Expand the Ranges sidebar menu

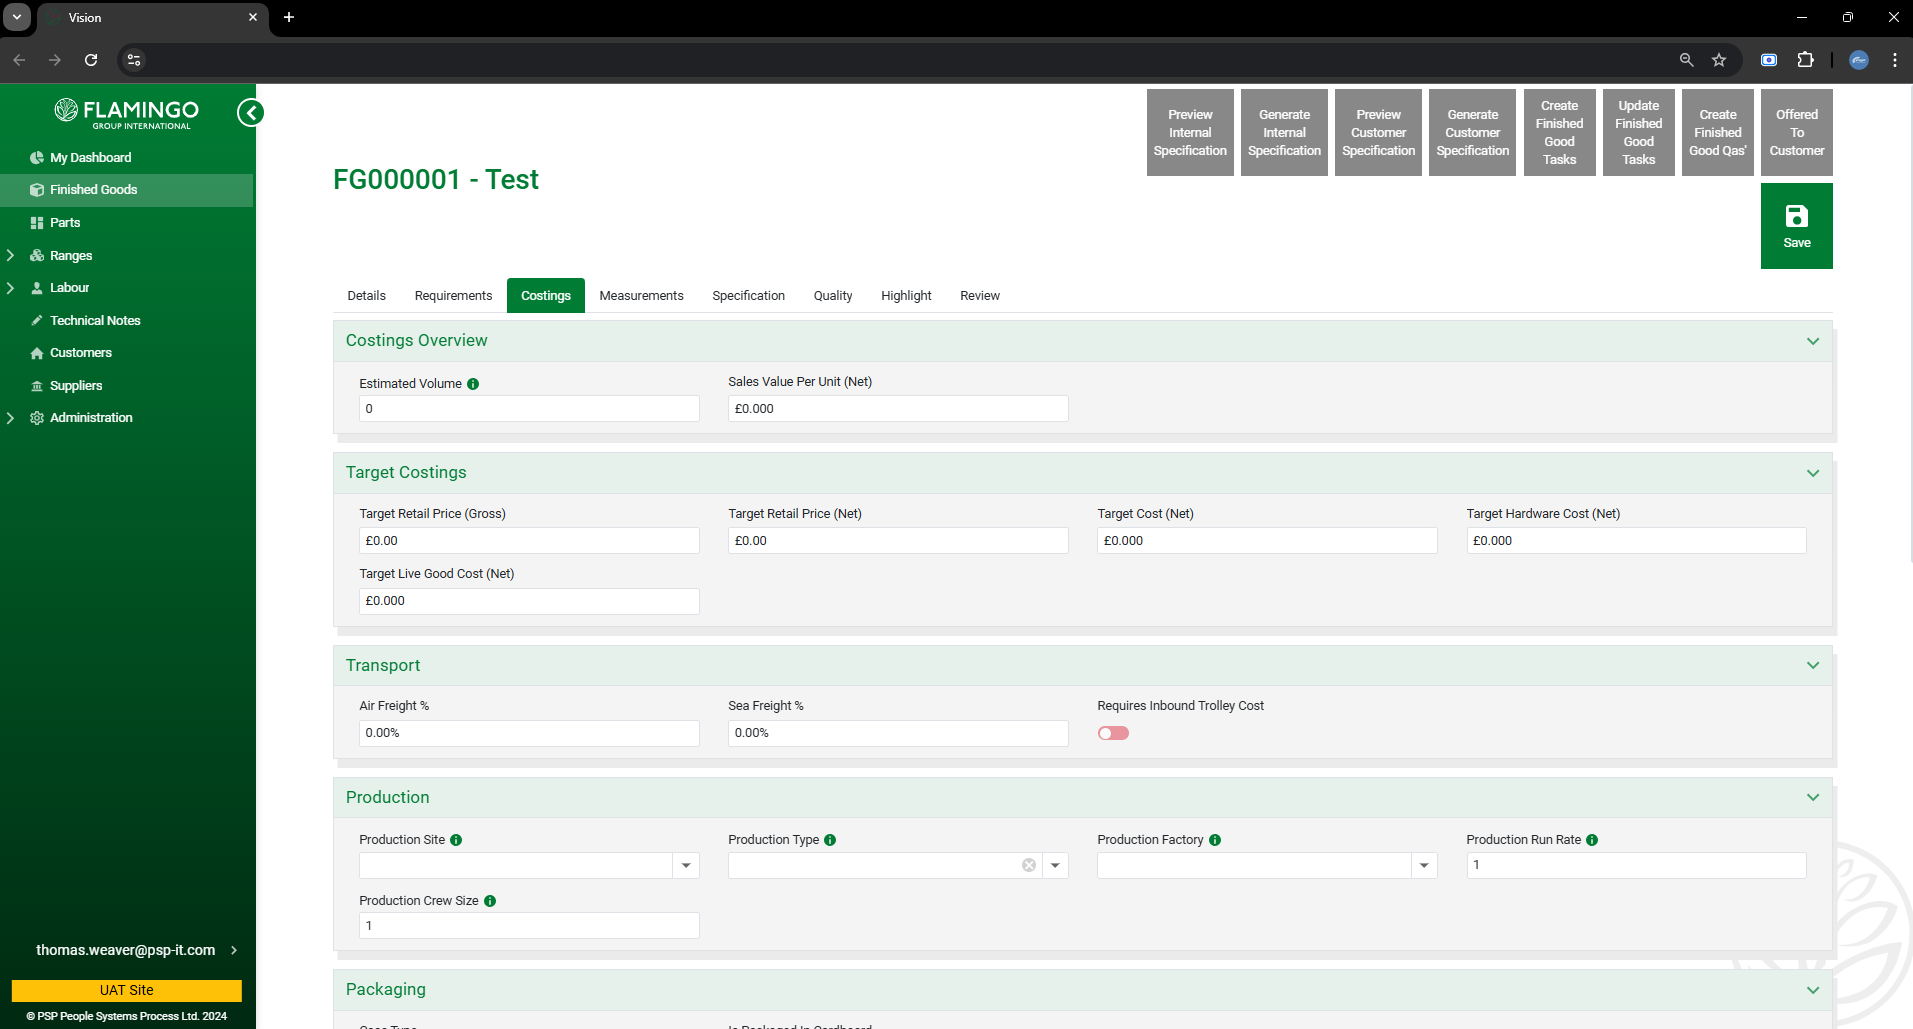click(10, 256)
